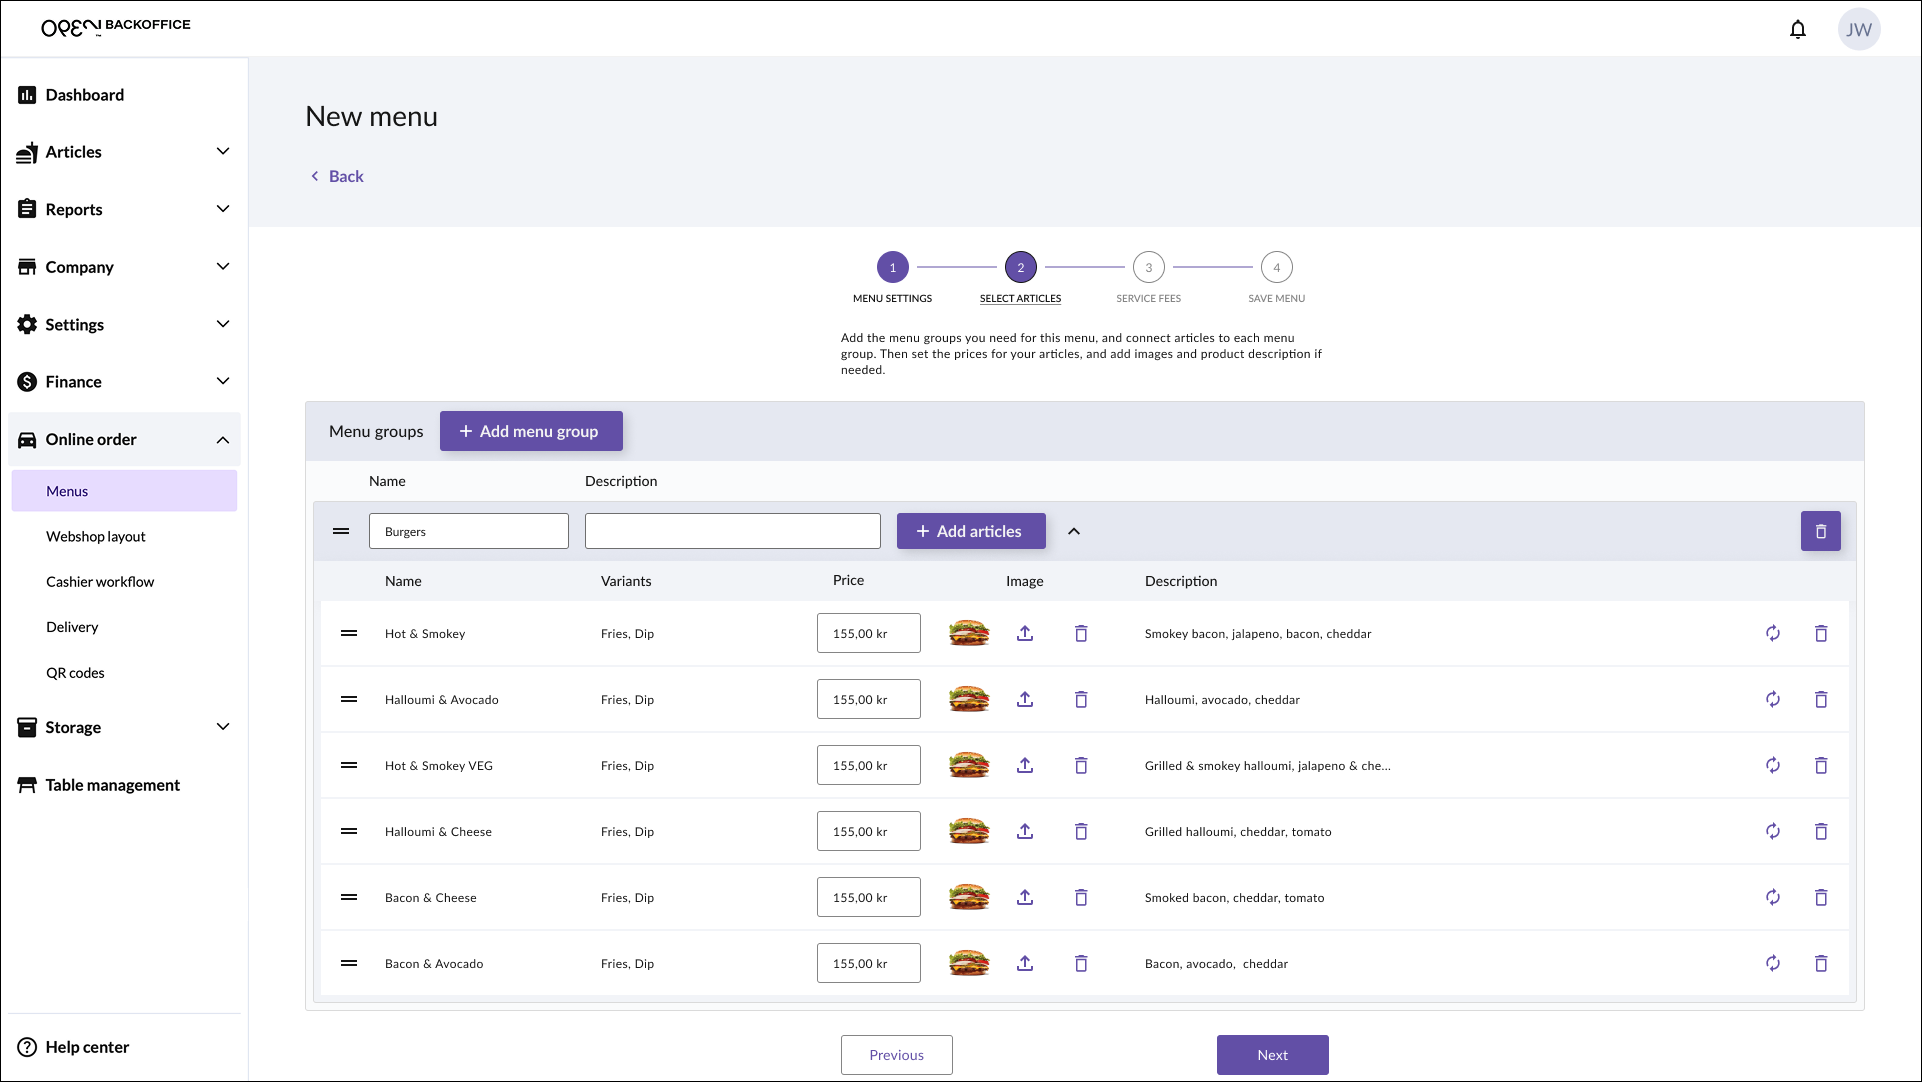Click the Next button

[x=1272, y=1054]
